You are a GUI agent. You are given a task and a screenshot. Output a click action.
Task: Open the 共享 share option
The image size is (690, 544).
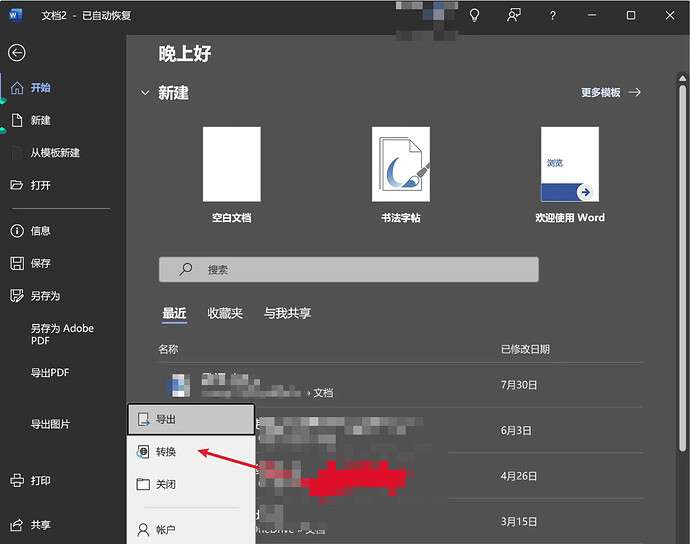click(40, 525)
